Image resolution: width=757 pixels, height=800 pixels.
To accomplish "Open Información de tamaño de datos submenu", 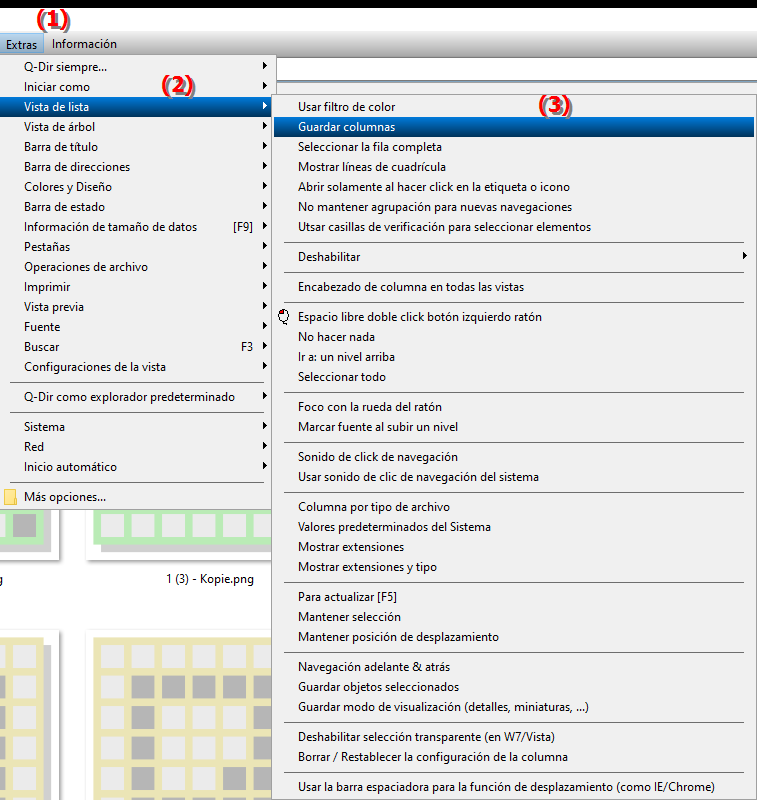I will (x=137, y=227).
